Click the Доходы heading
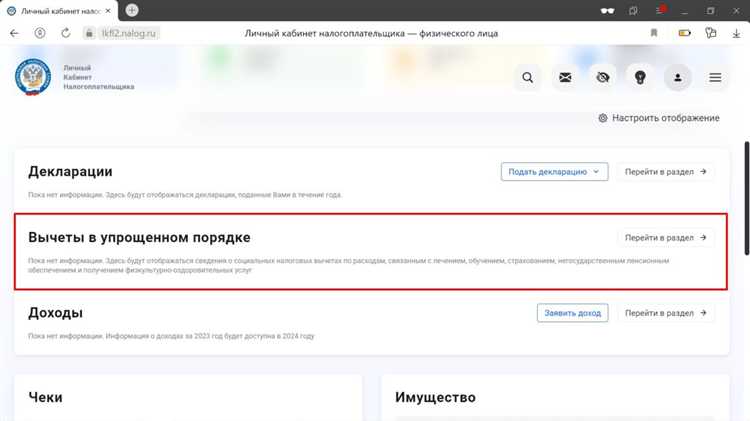 tap(55, 313)
